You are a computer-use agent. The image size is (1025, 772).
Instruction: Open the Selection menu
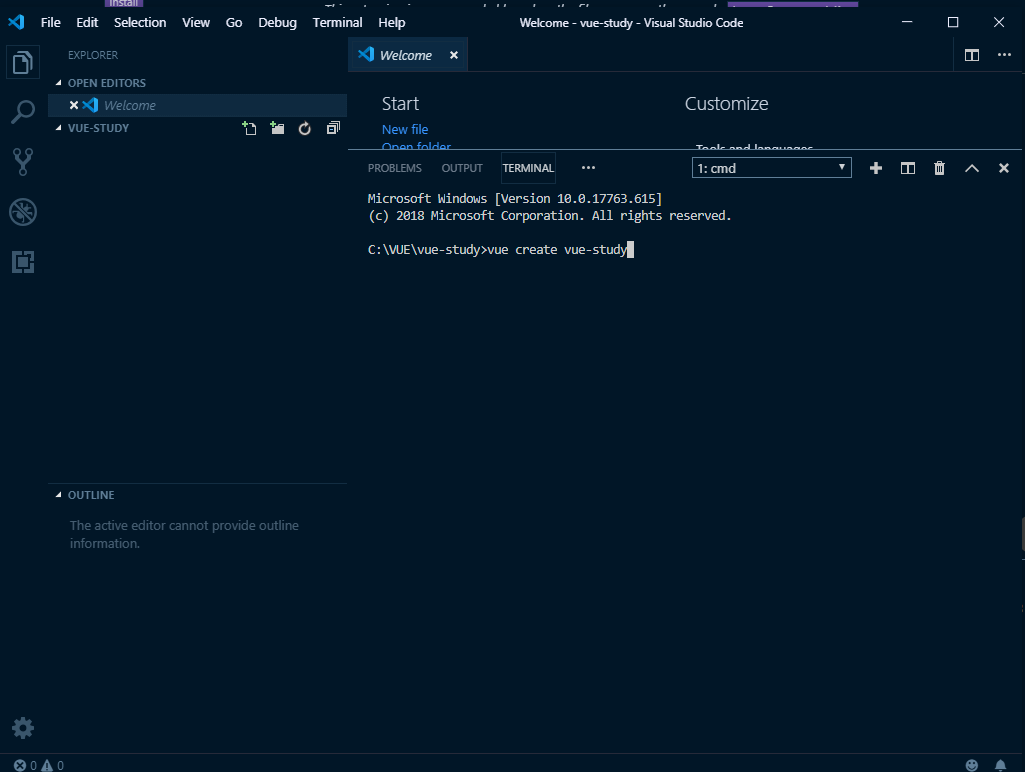point(140,22)
